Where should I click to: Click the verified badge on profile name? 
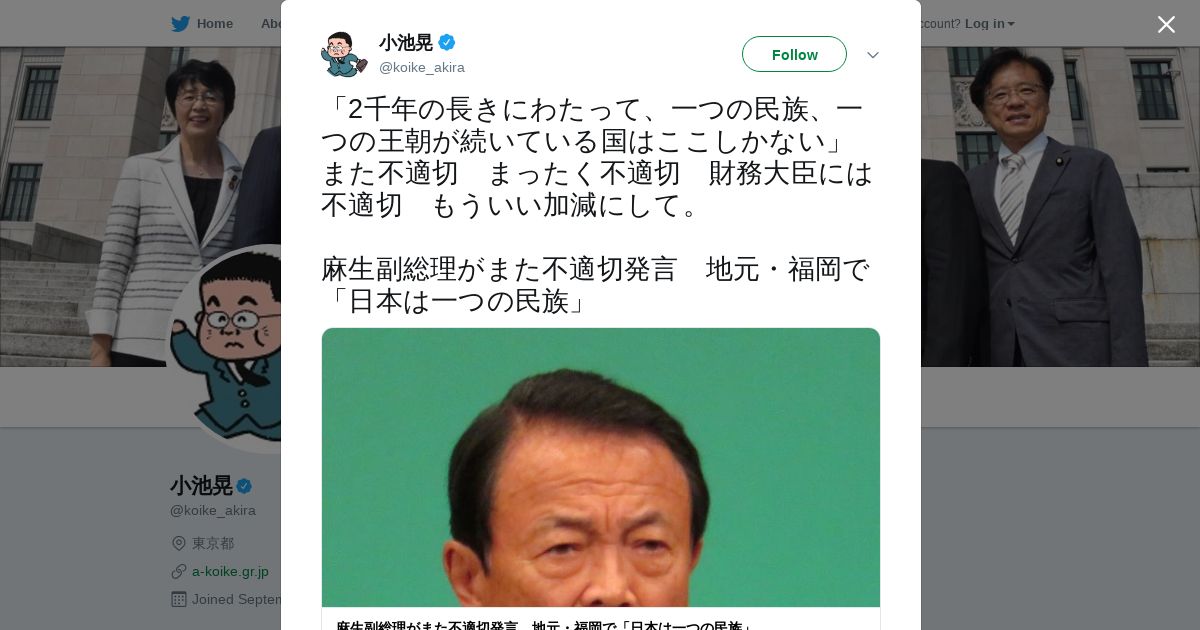pos(244,486)
